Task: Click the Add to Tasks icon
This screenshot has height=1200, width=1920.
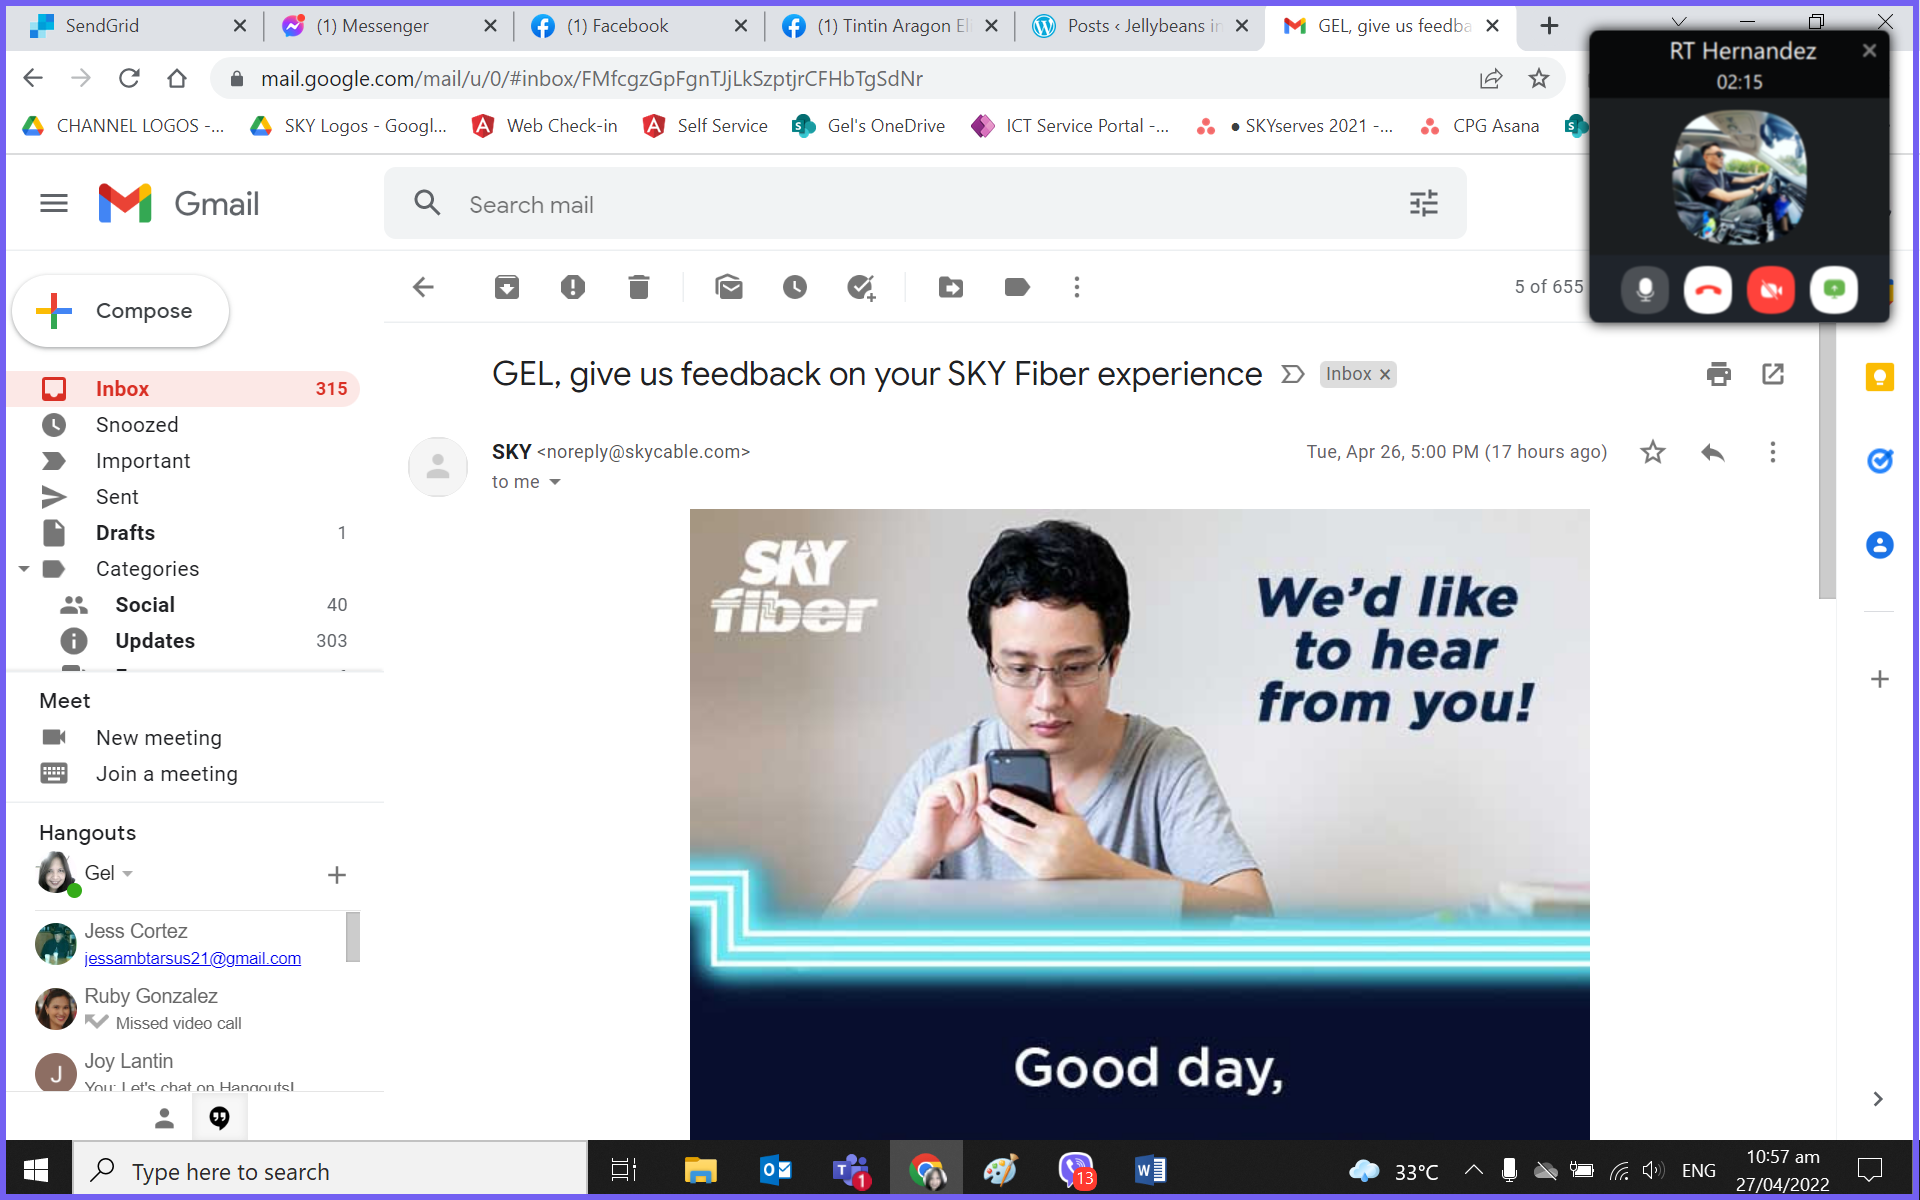Action: pos(861,288)
